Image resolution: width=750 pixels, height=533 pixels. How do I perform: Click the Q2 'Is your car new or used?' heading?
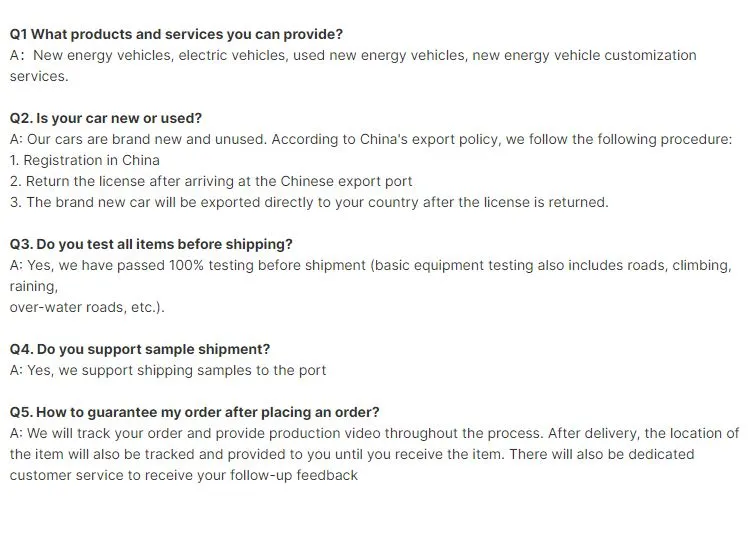[x=105, y=118]
